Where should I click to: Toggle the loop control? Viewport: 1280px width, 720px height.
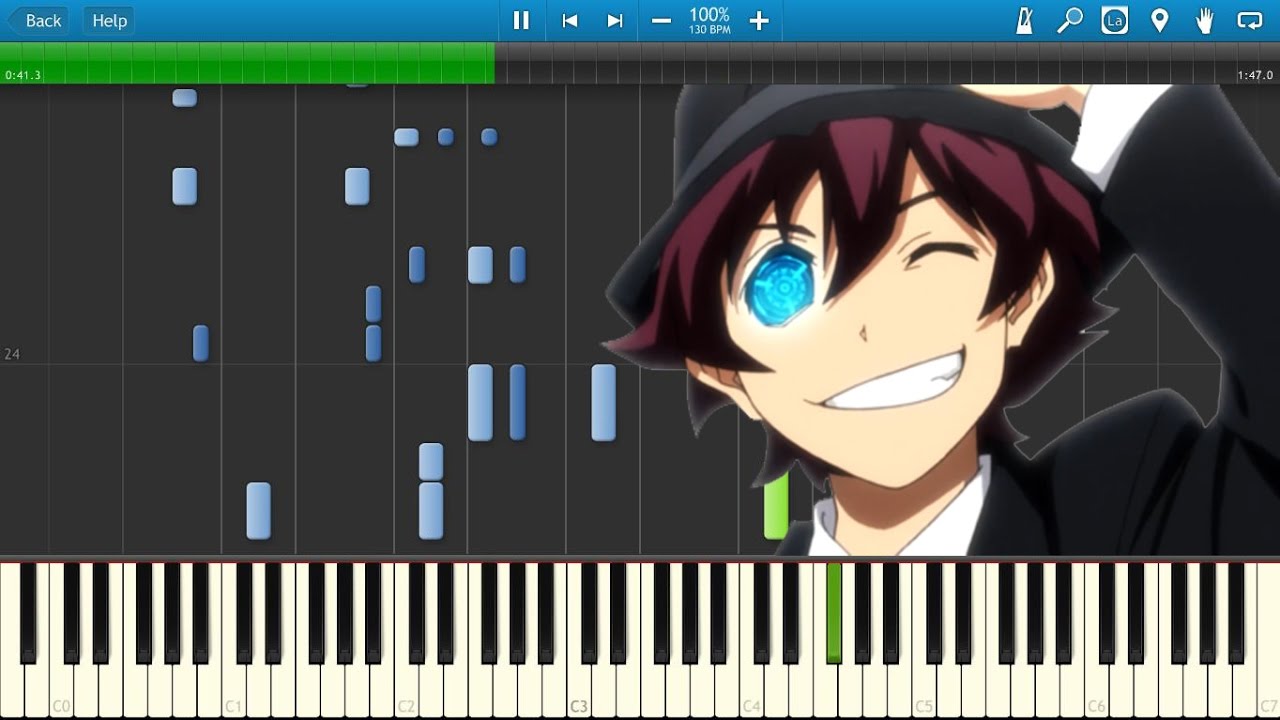pyautogui.click(x=1250, y=21)
